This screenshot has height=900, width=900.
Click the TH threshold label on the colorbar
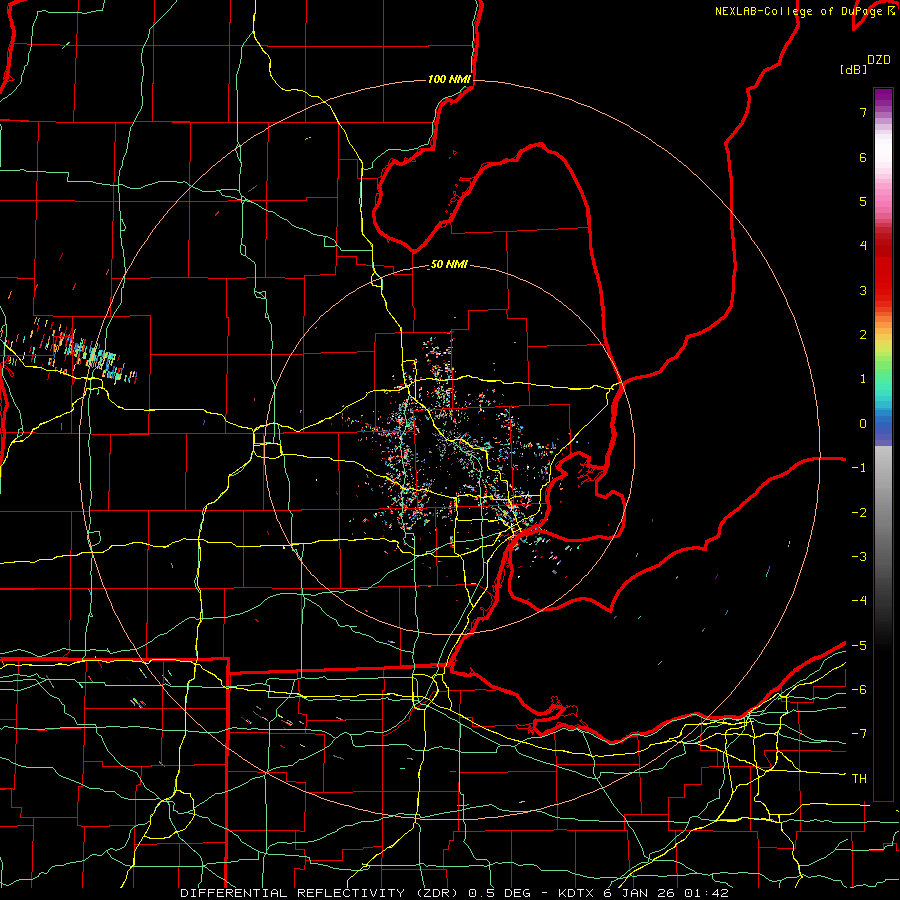[x=859, y=779]
